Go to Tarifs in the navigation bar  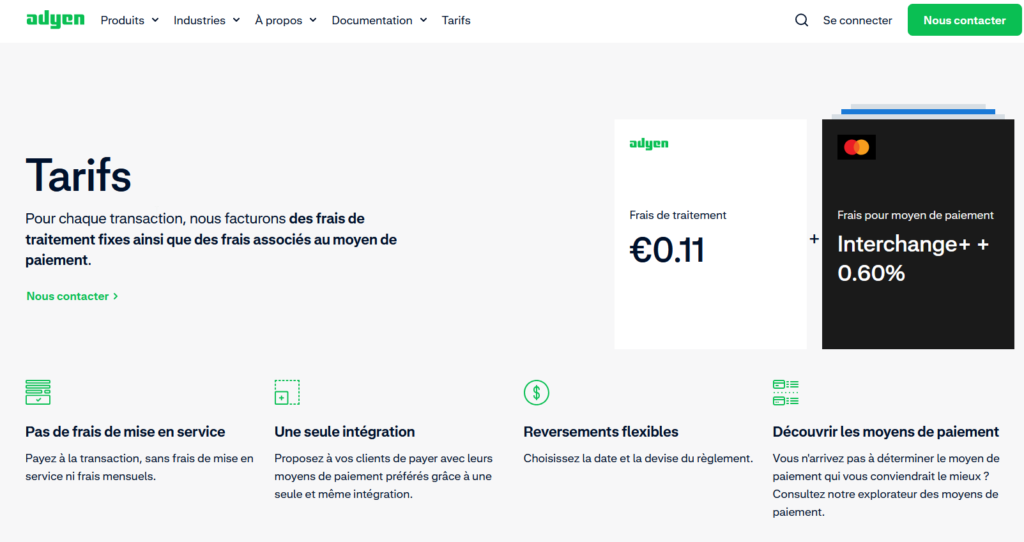(x=456, y=20)
